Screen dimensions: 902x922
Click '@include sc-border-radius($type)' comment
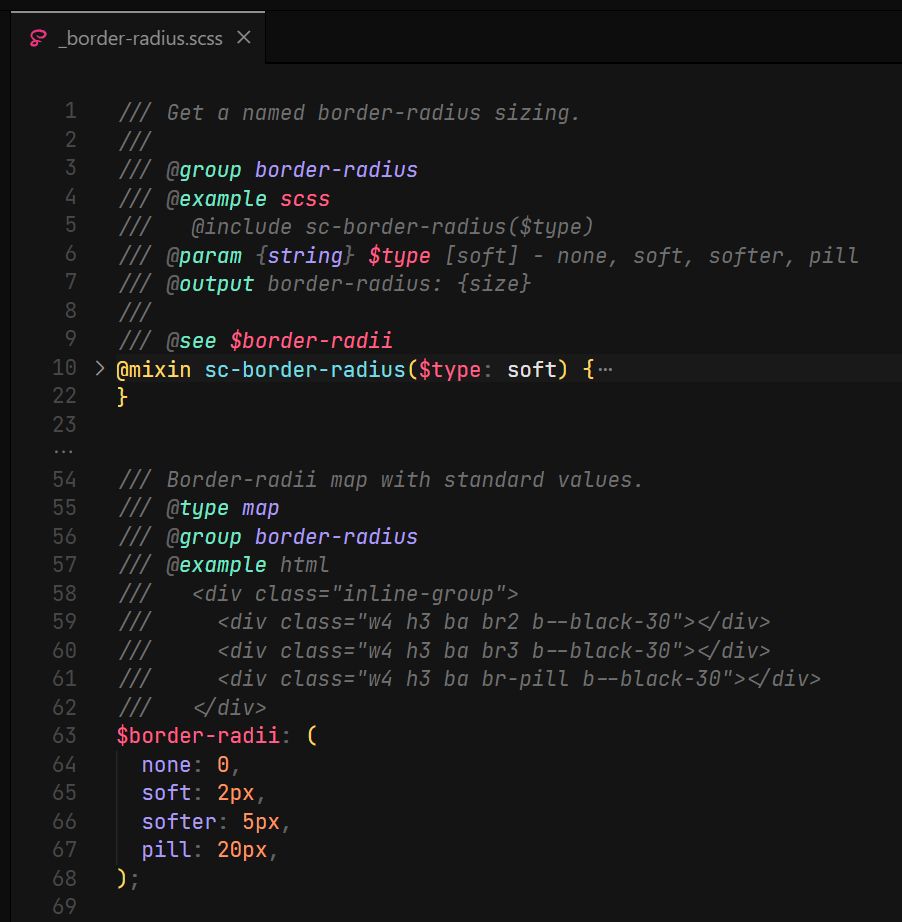coord(392,227)
